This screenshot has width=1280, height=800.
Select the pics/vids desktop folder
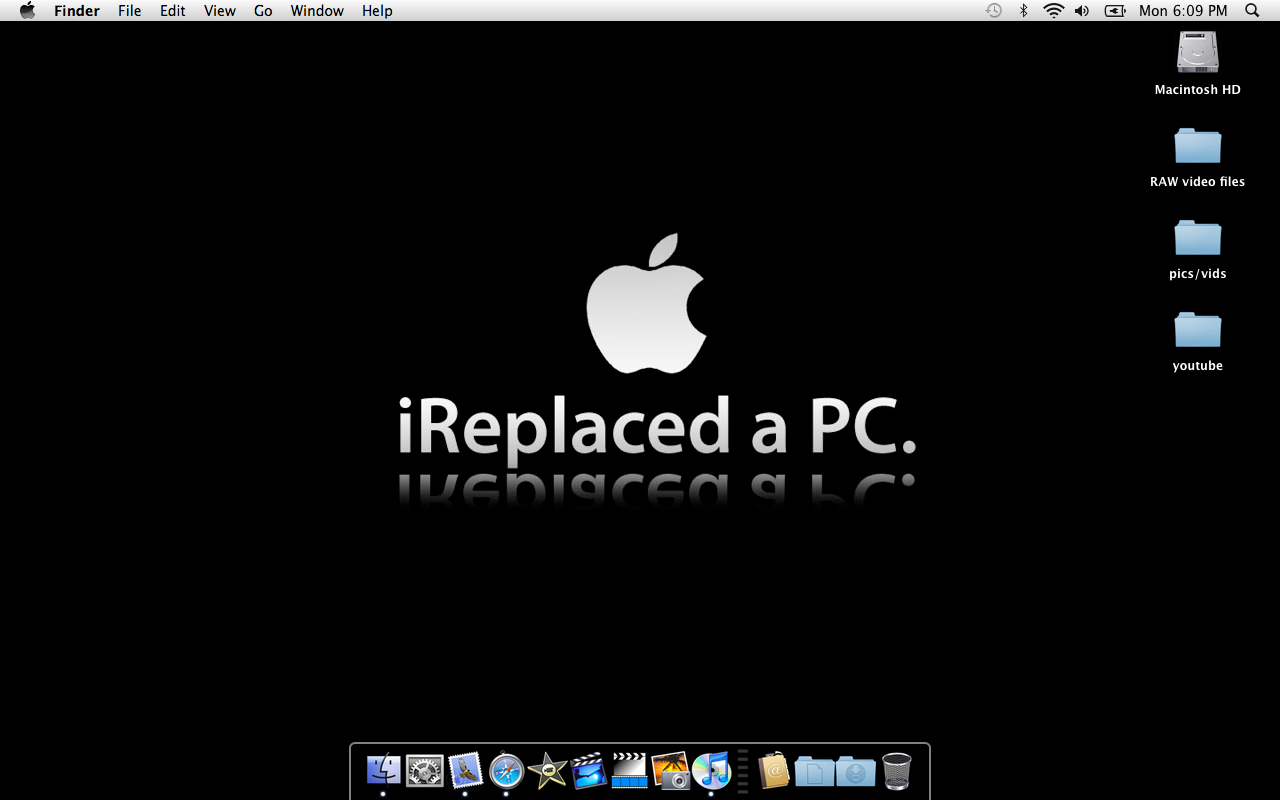click(x=1197, y=238)
